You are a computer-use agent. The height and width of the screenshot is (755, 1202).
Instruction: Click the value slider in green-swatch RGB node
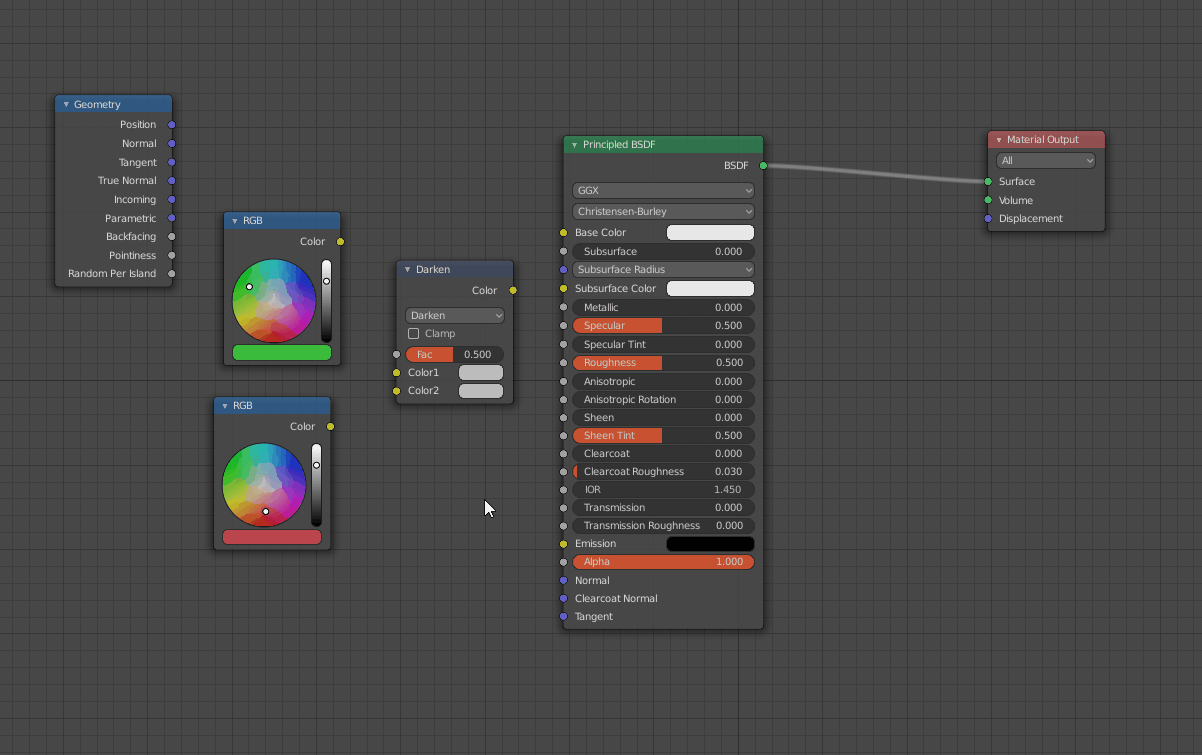(x=326, y=301)
